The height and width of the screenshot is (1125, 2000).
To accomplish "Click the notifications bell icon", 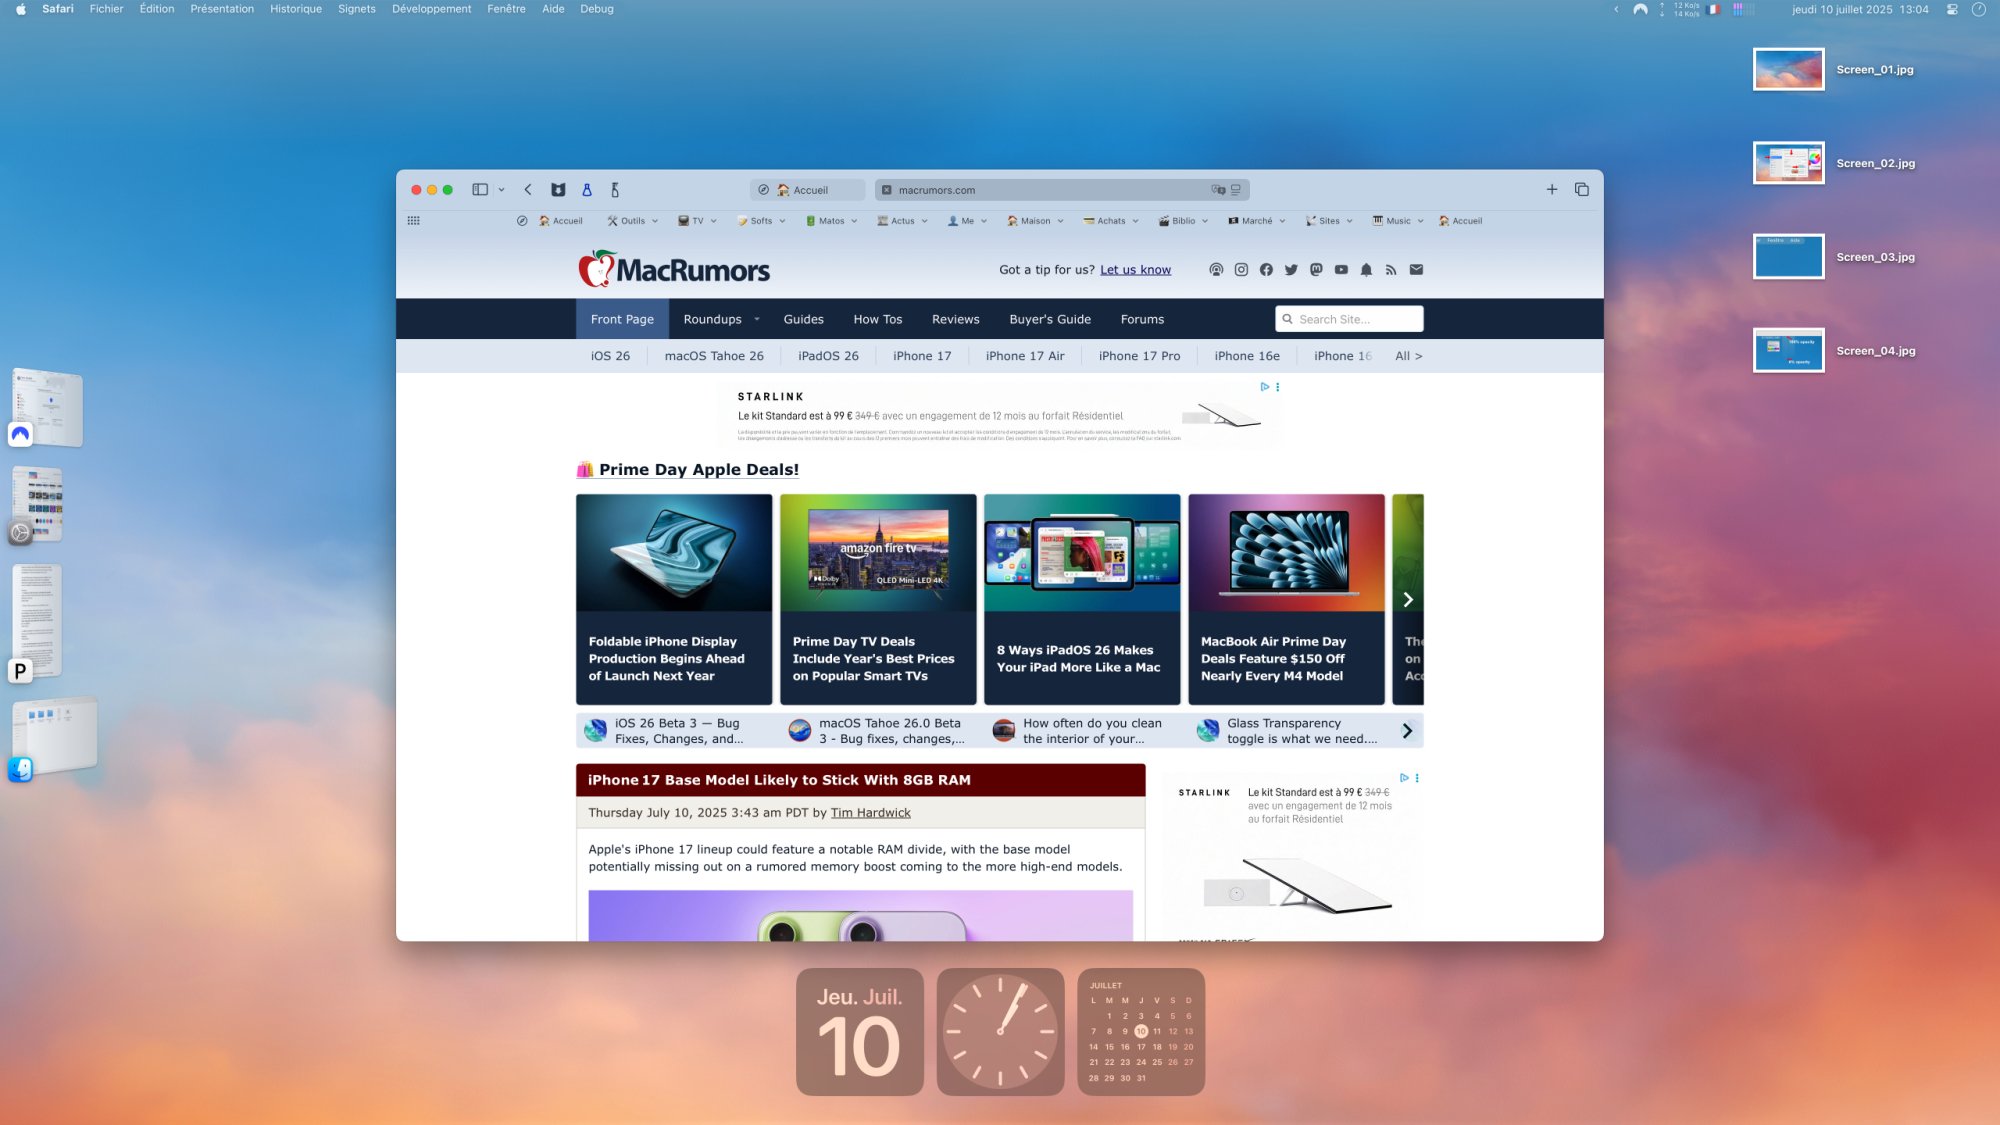I will coord(1366,270).
